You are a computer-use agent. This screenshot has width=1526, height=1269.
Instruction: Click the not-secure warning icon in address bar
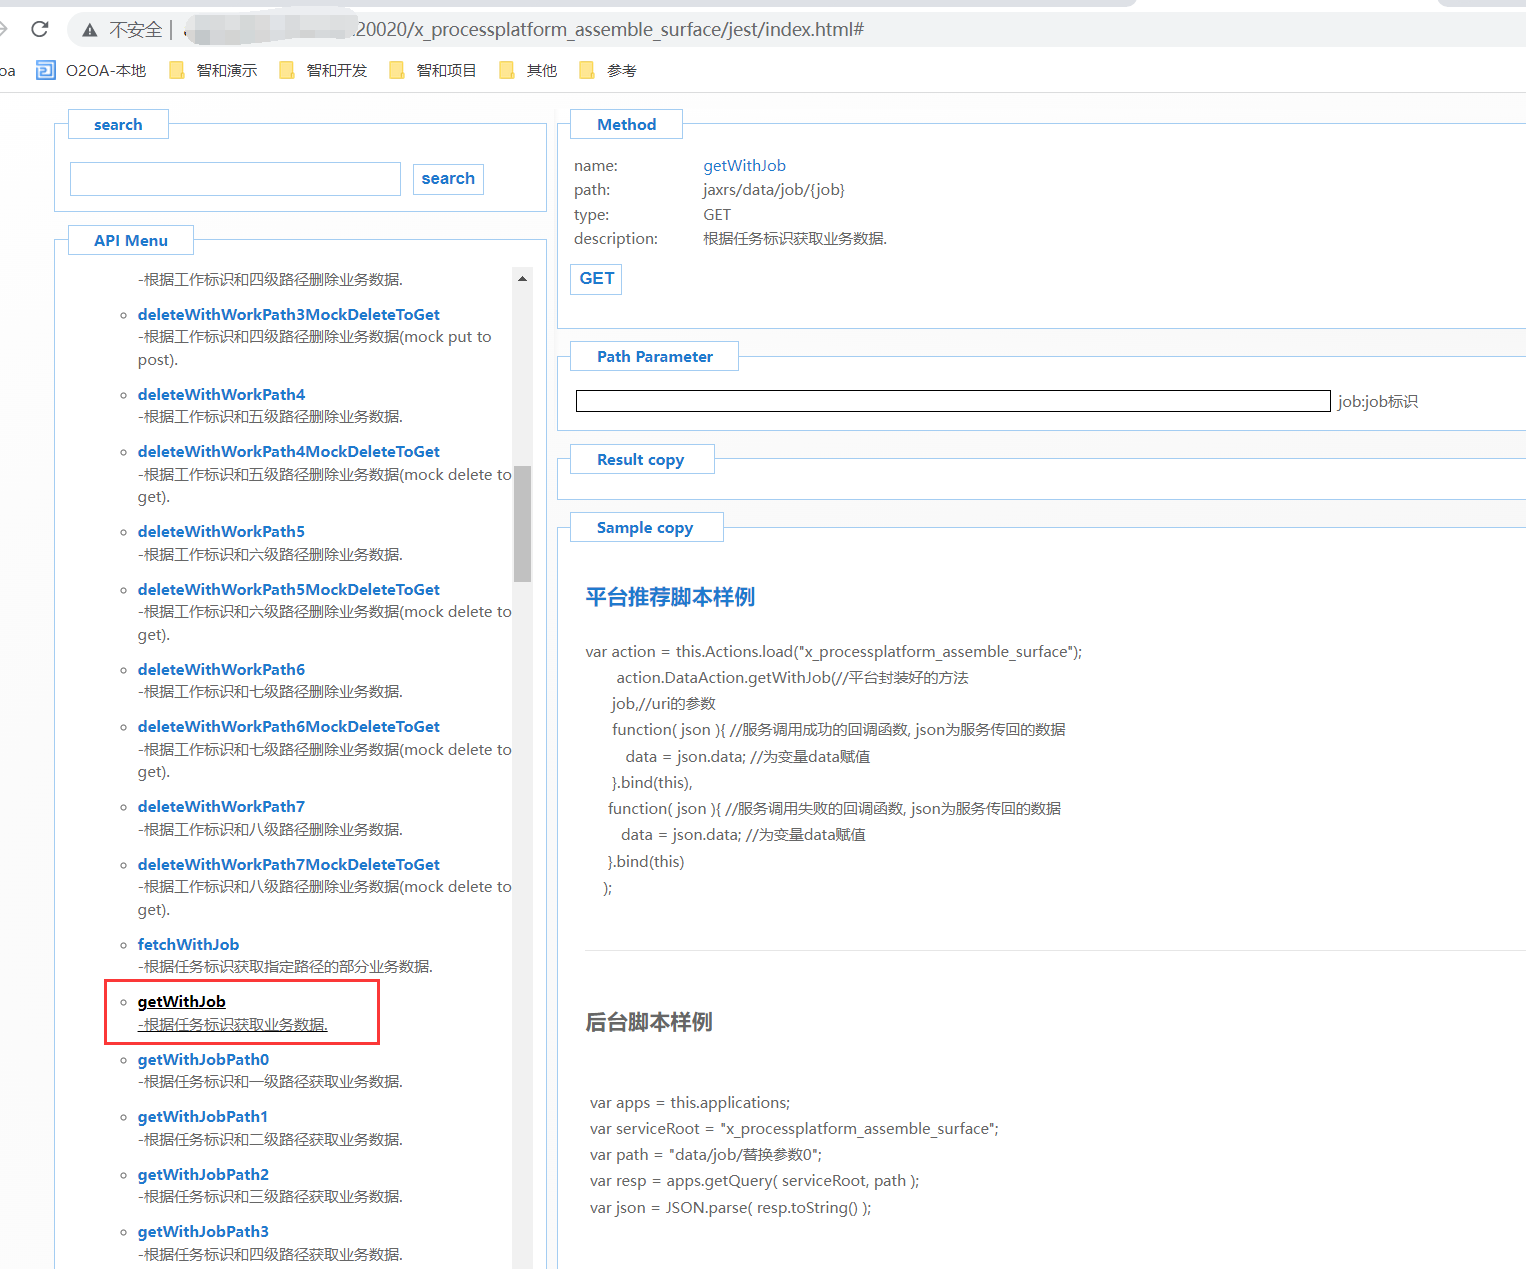pyautogui.click(x=90, y=30)
